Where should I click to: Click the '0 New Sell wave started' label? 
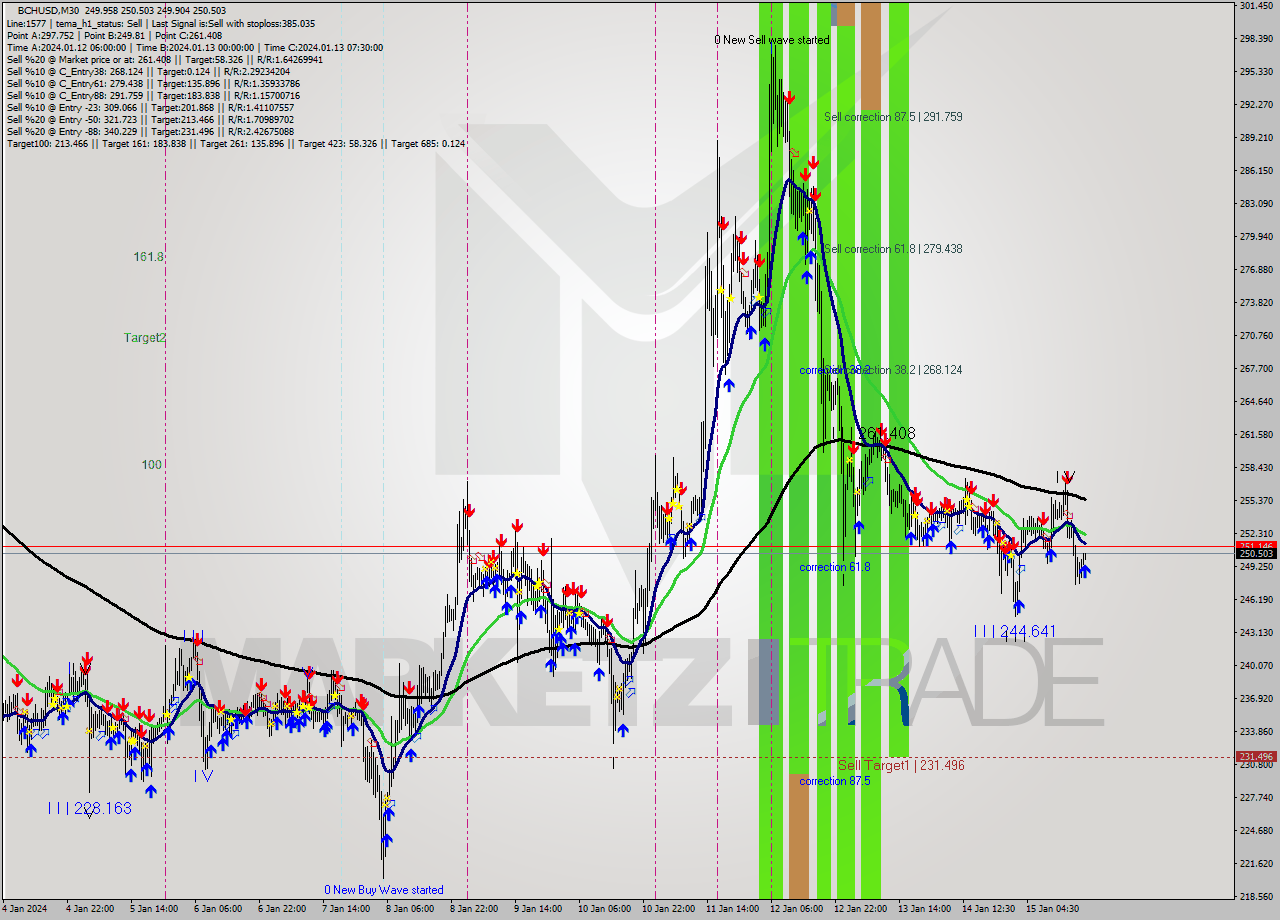(x=771, y=40)
